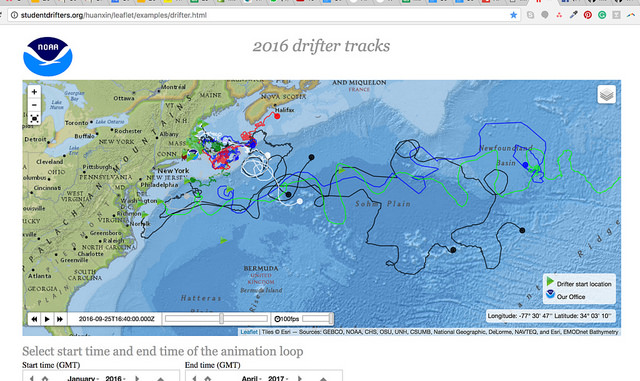The width and height of the screenshot is (640, 381).
Task: Click the gray speech bubble extension icon
Action: pyautogui.click(x=544, y=15)
